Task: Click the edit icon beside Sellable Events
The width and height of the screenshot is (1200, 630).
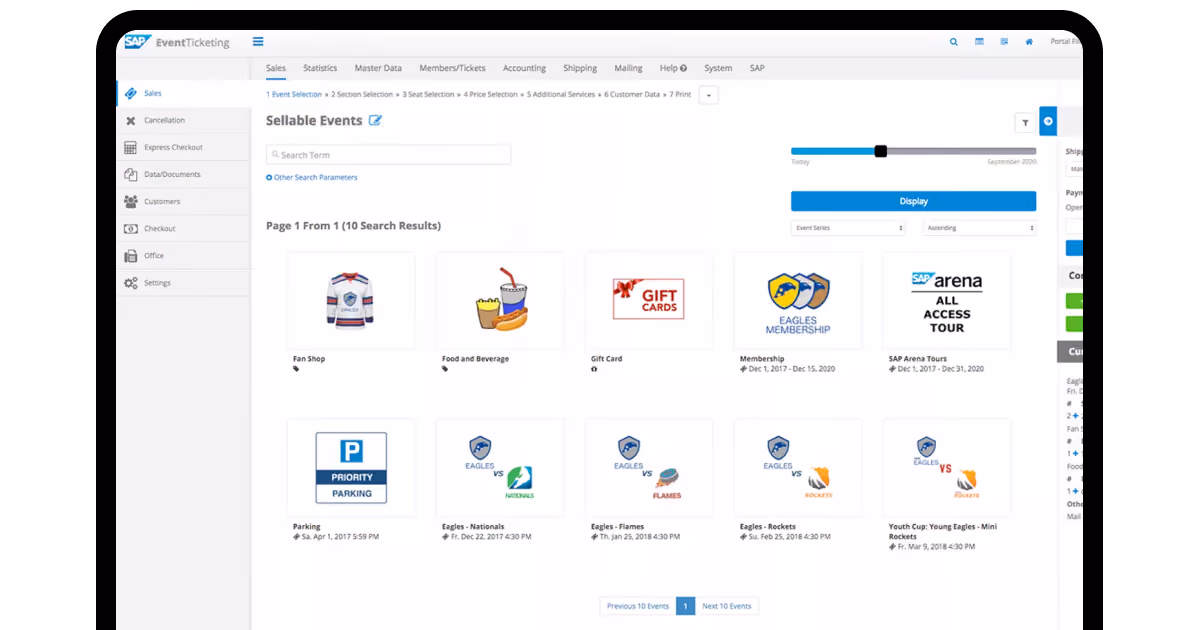Action: coord(376,121)
